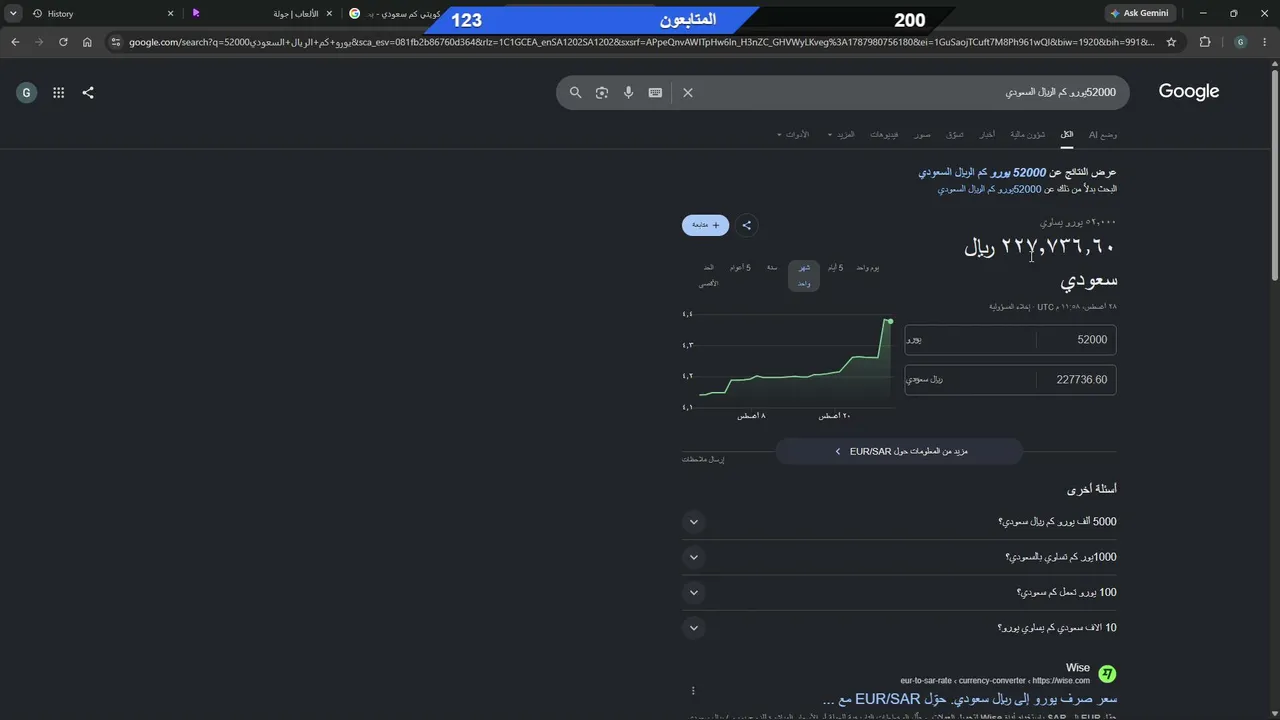Open the الأدوات dropdown
This screenshot has width=1280, height=720.
[793, 134]
